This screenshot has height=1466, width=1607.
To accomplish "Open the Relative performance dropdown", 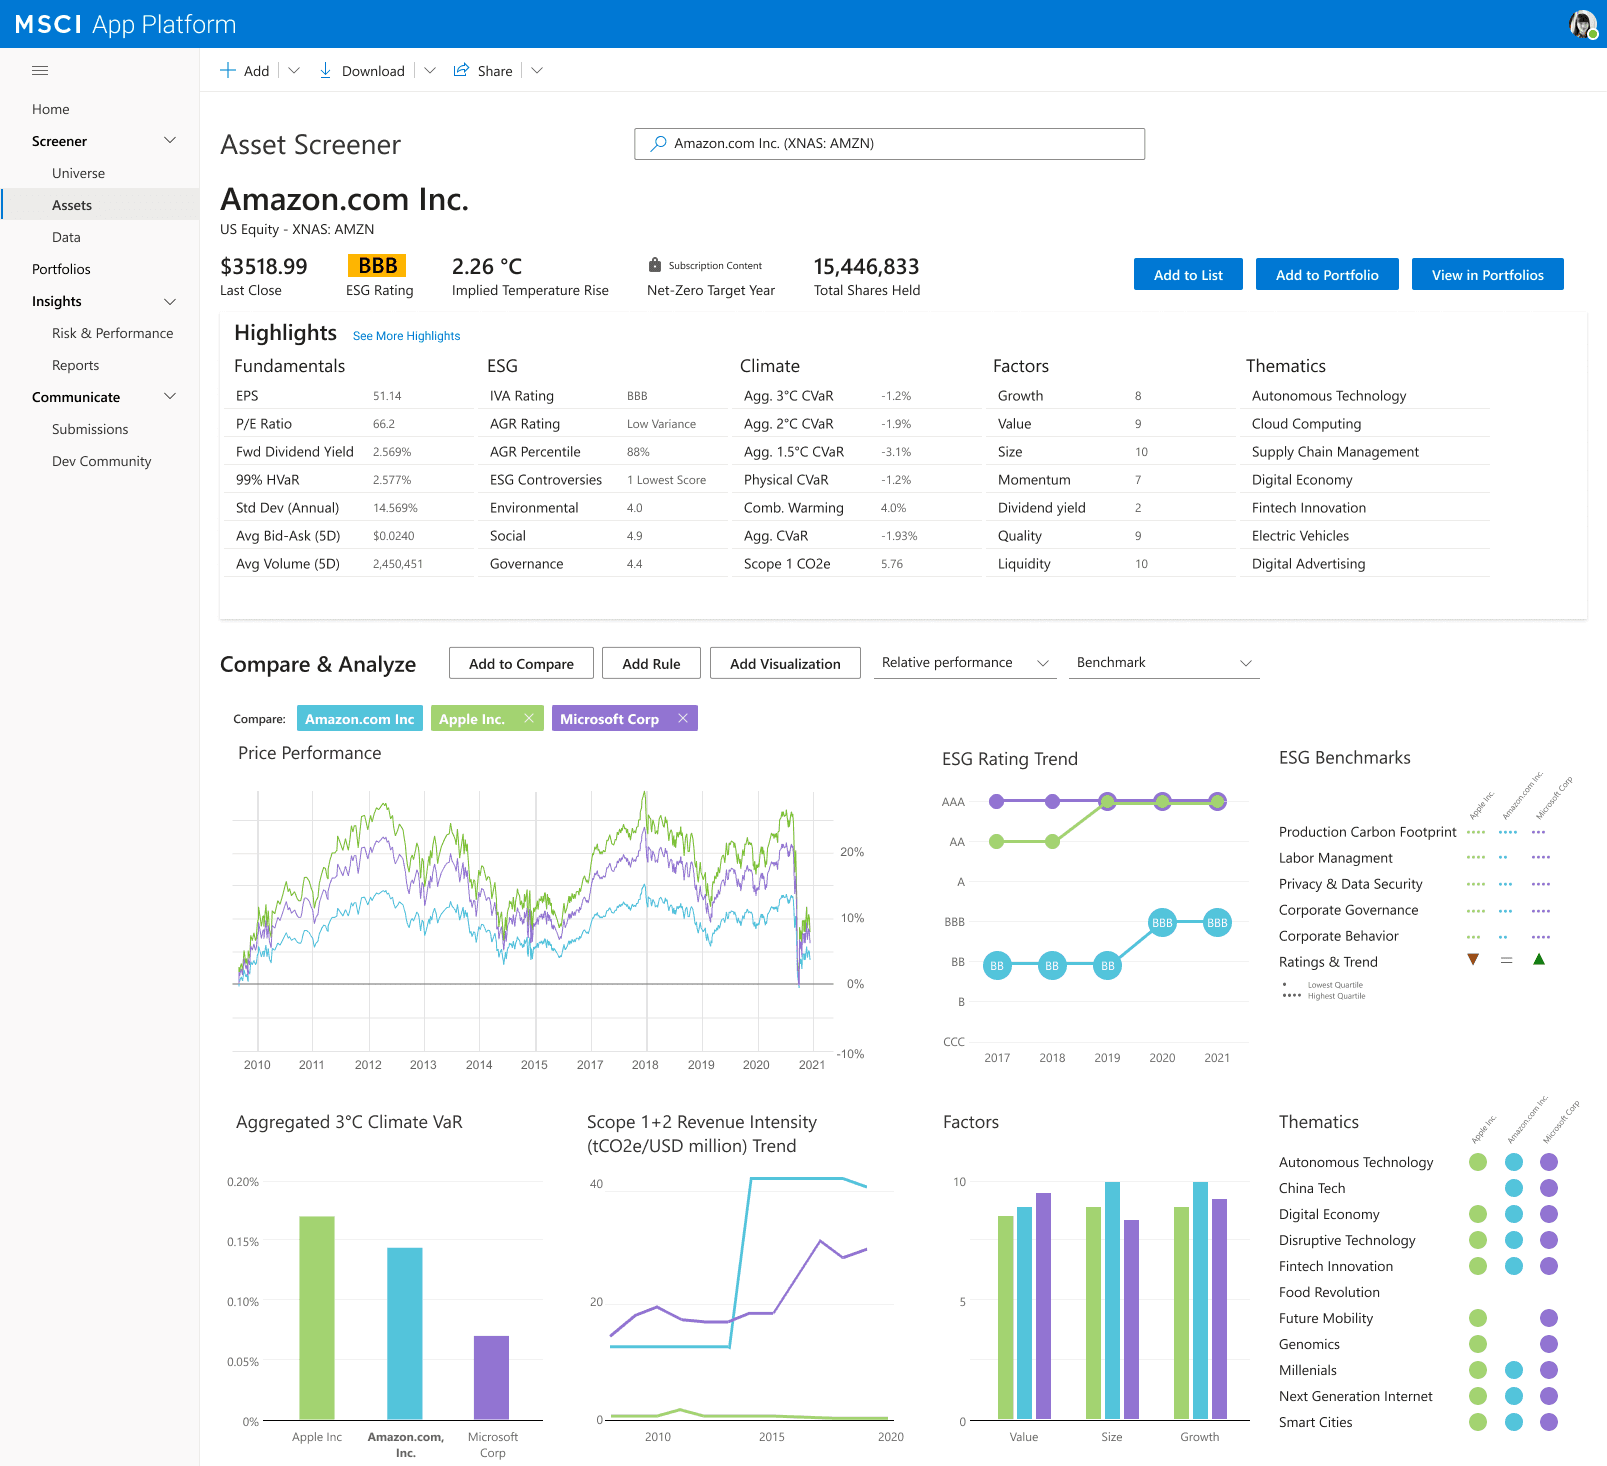I will (965, 663).
